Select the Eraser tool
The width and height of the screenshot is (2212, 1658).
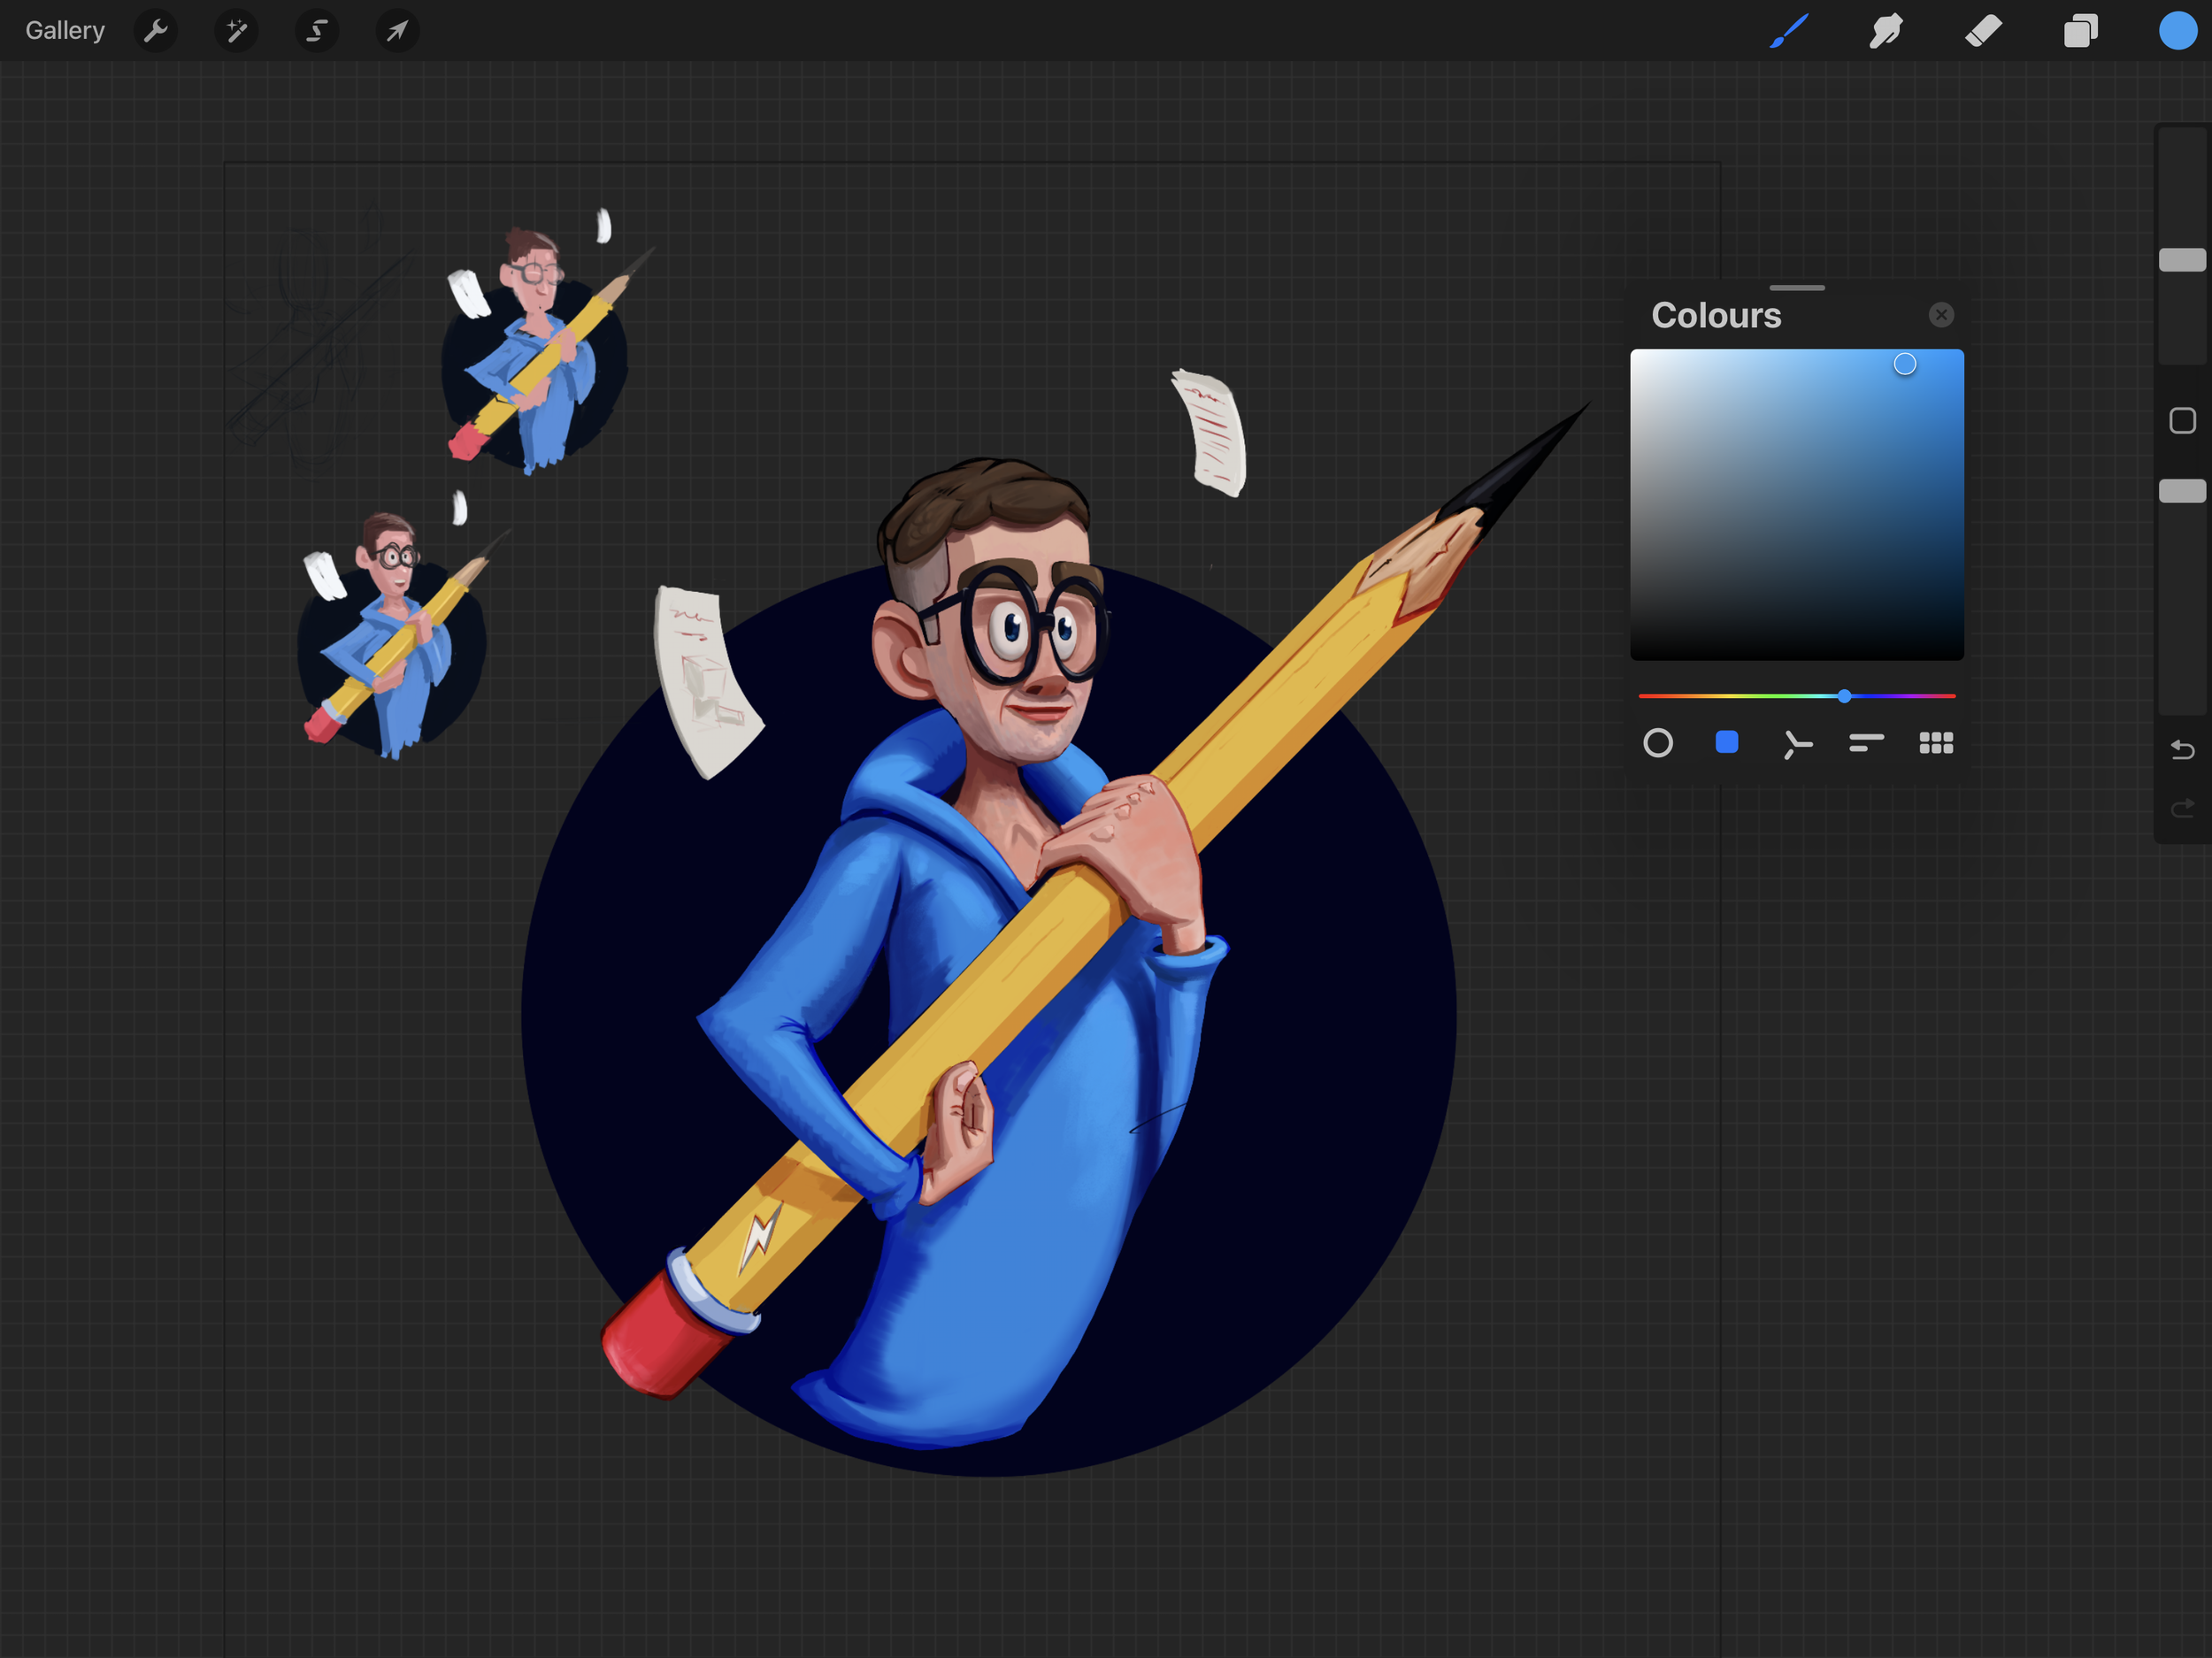pos(1983,31)
